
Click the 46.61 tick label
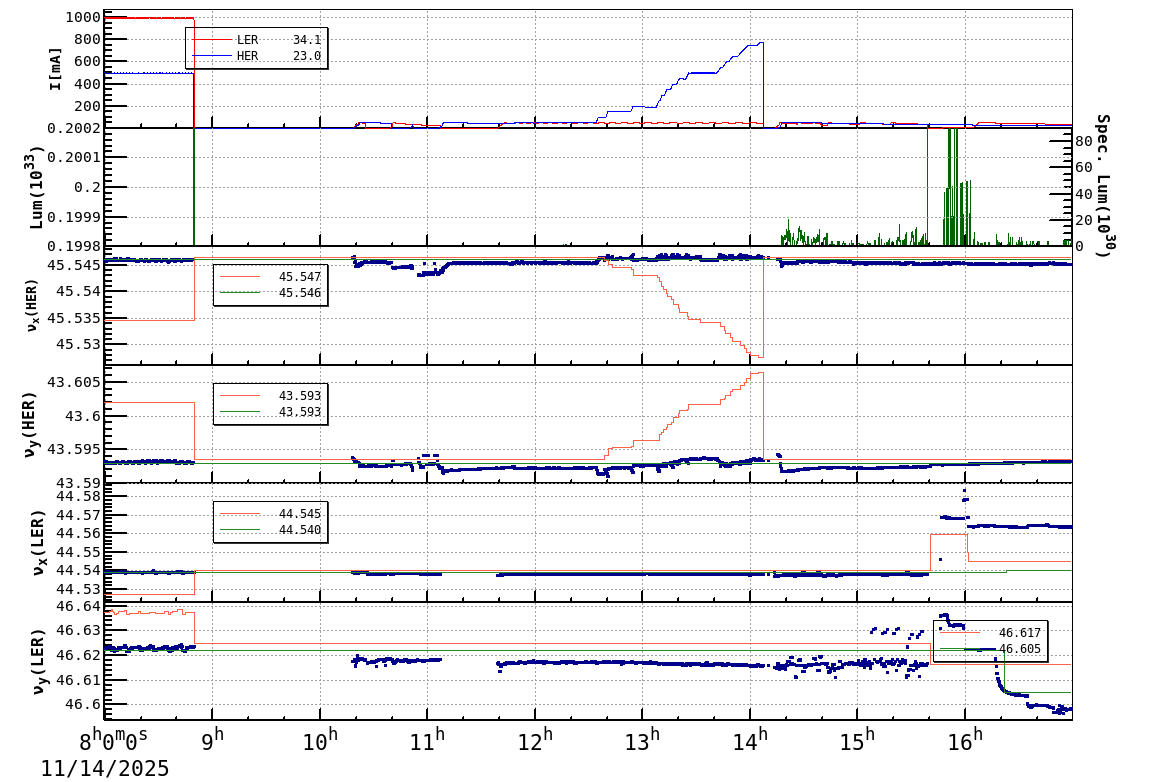(x=79, y=680)
